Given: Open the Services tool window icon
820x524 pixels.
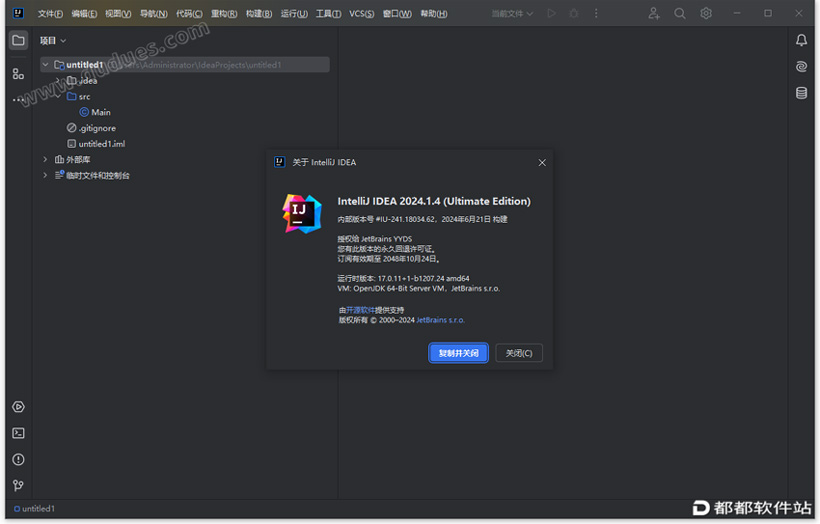Looking at the screenshot, I should pyautogui.click(x=18, y=407).
